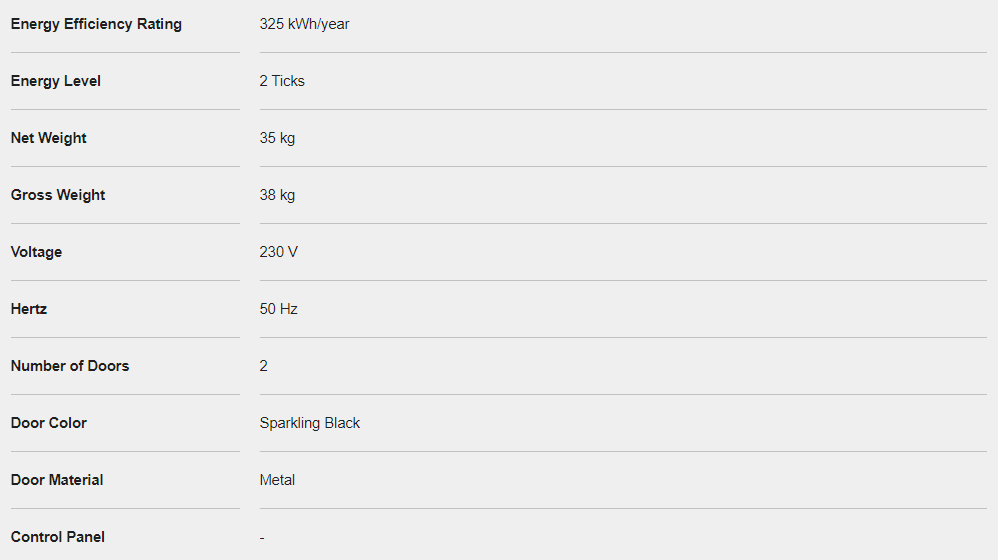
Task: Click the Gross Weight label
Action: point(58,195)
